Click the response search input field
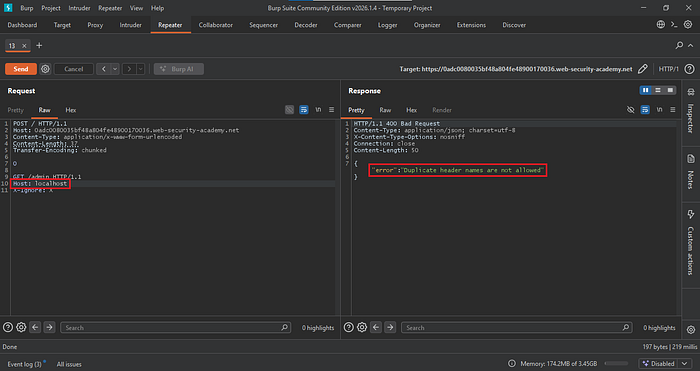Screen dimensions: 700x371 click(517, 328)
